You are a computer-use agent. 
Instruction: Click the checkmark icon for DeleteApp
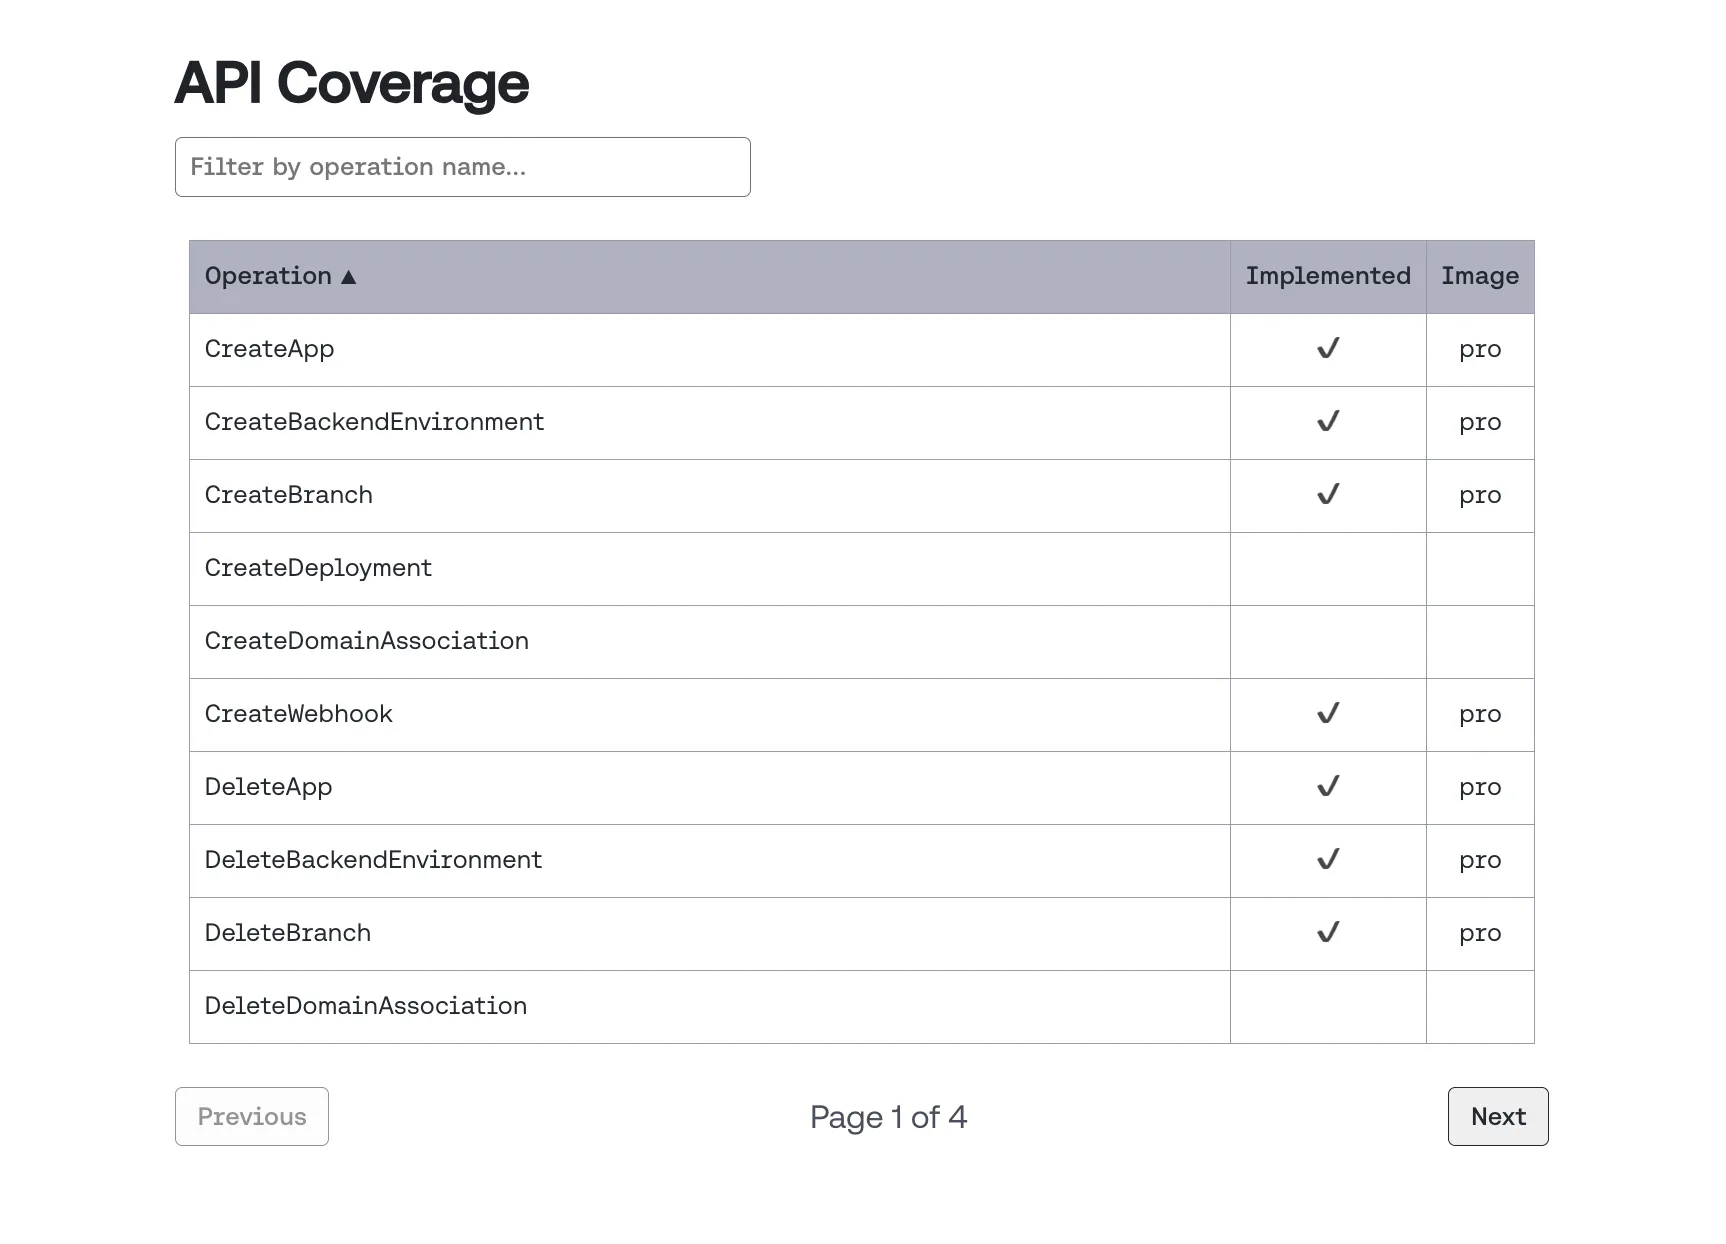(x=1327, y=787)
